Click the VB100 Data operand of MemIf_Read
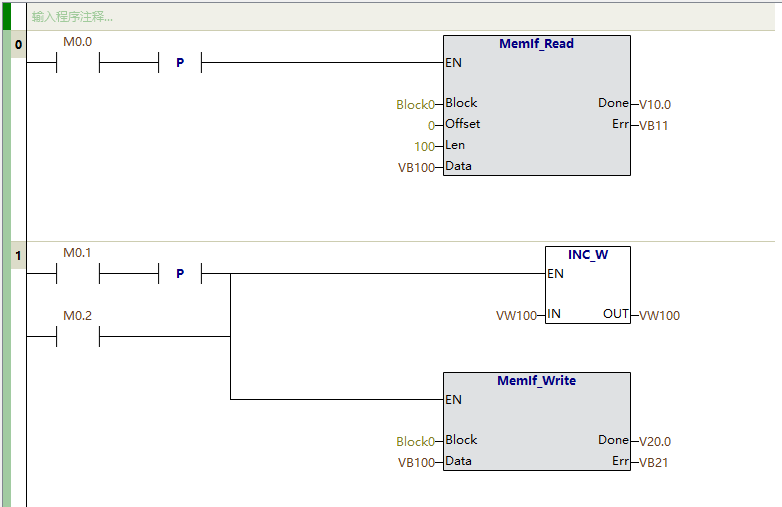Screen dimensions: 782x507 coord(416,167)
